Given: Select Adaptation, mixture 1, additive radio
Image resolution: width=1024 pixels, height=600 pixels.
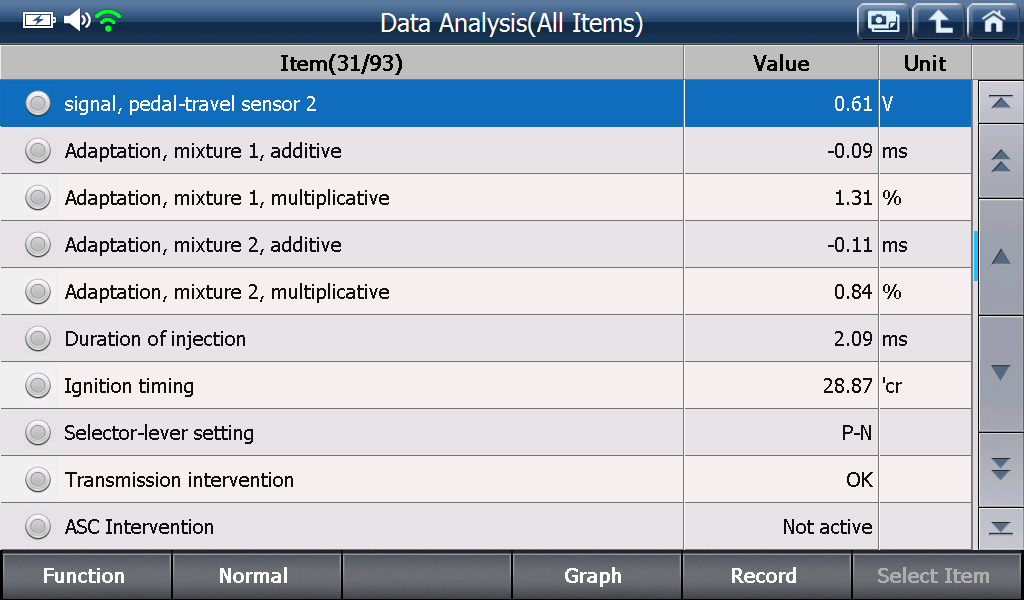Looking at the screenshot, I should tap(38, 151).
